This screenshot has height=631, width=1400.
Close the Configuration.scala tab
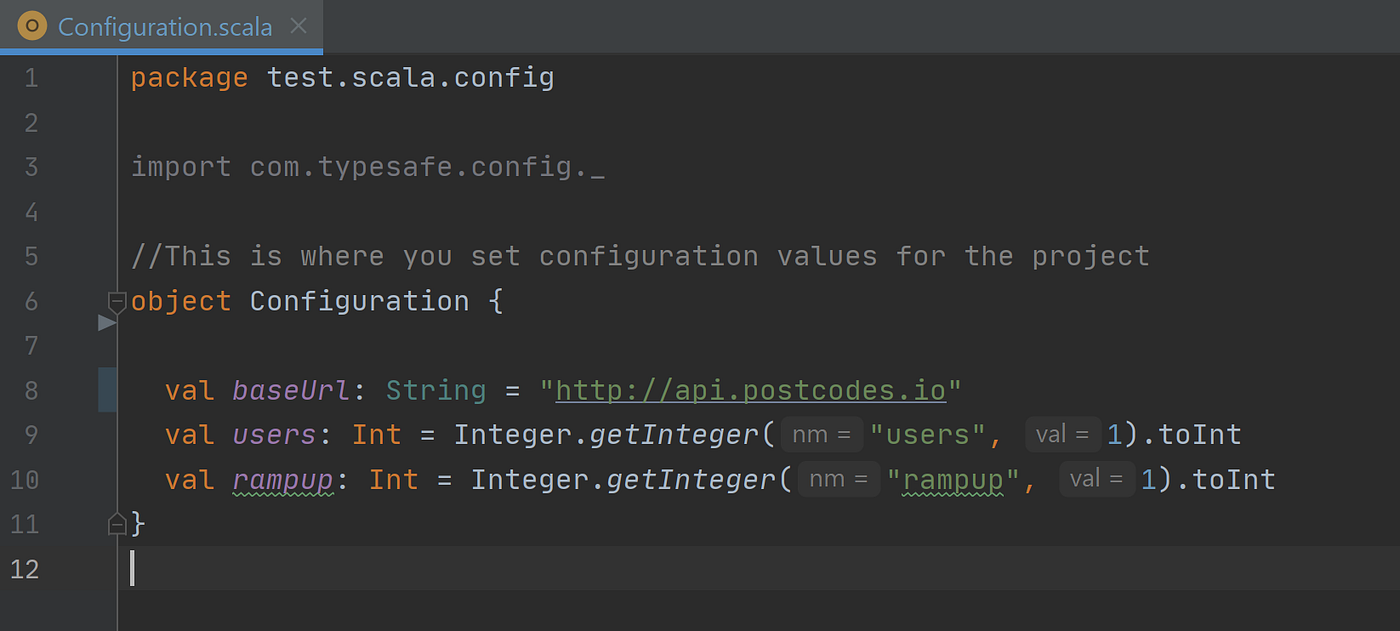pos(298,26)
